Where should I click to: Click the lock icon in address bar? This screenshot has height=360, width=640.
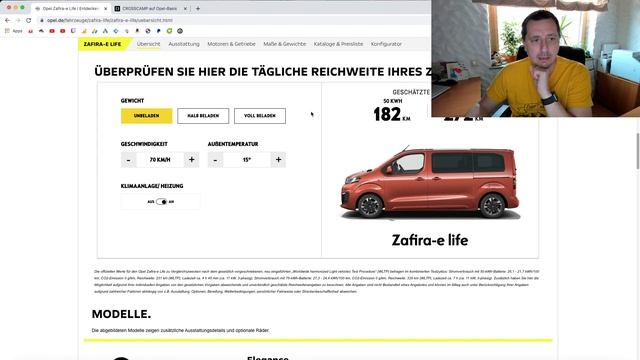tap(42, 20)
